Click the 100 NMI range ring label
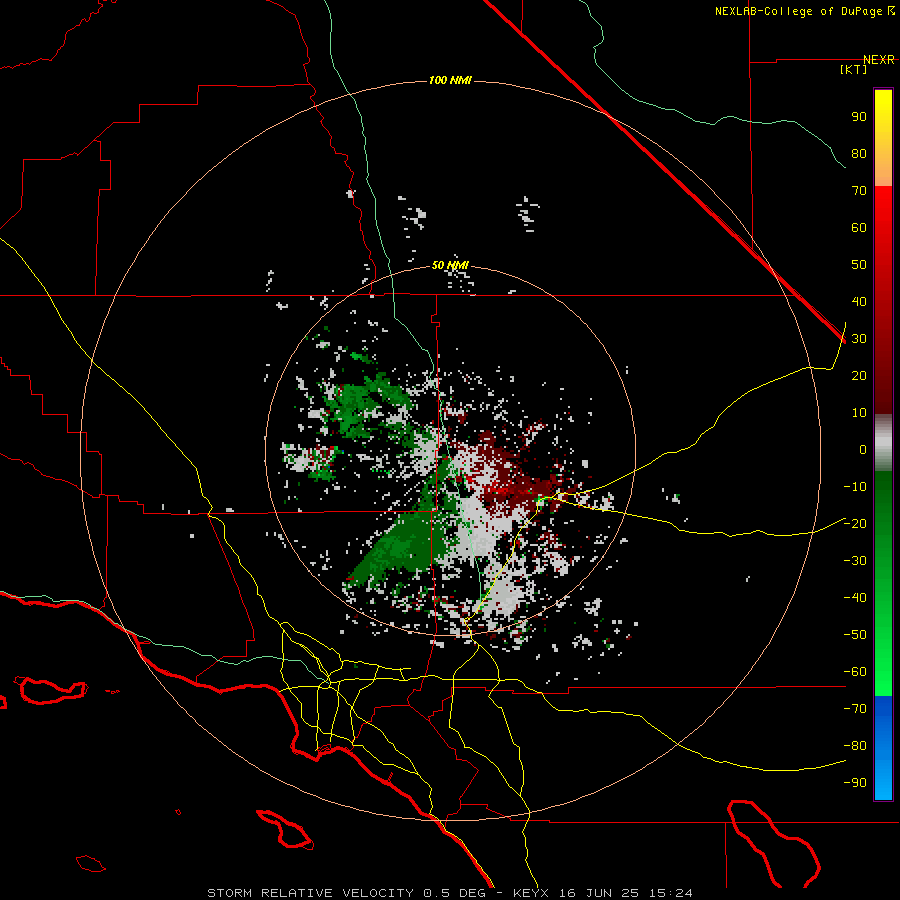 [450, 80]
